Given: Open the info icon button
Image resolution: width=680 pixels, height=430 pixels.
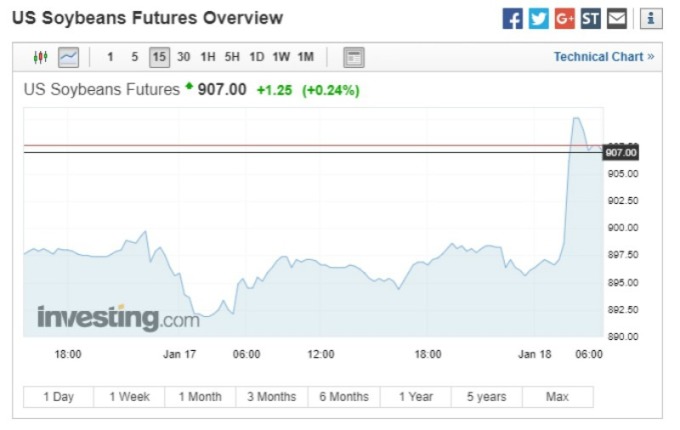Looking at the screenshot, I should pos(651,19).
